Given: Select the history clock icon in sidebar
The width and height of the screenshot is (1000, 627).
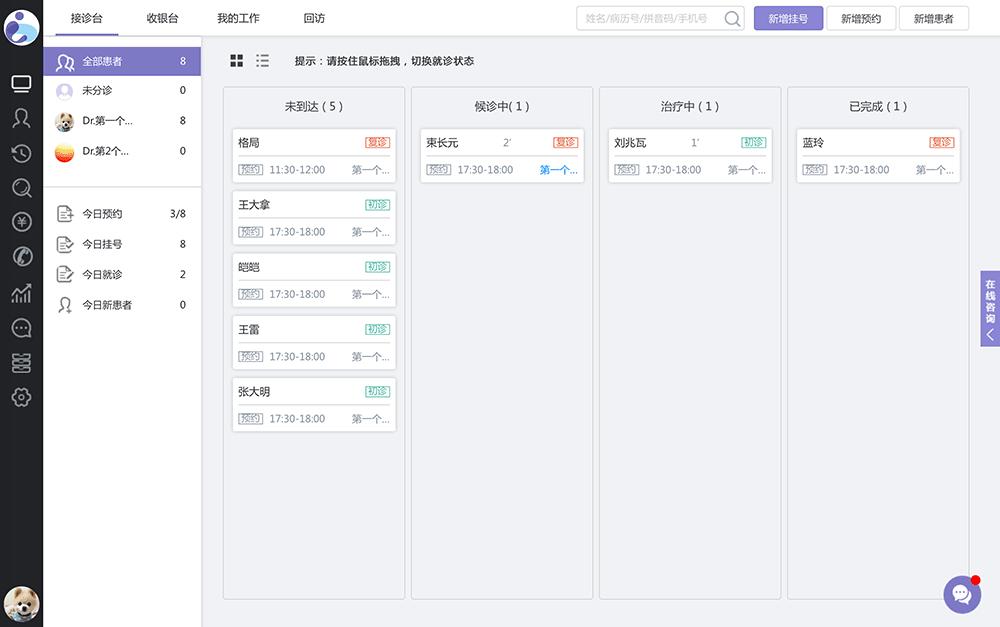Looking at the screenshot, I should [21, 153].
